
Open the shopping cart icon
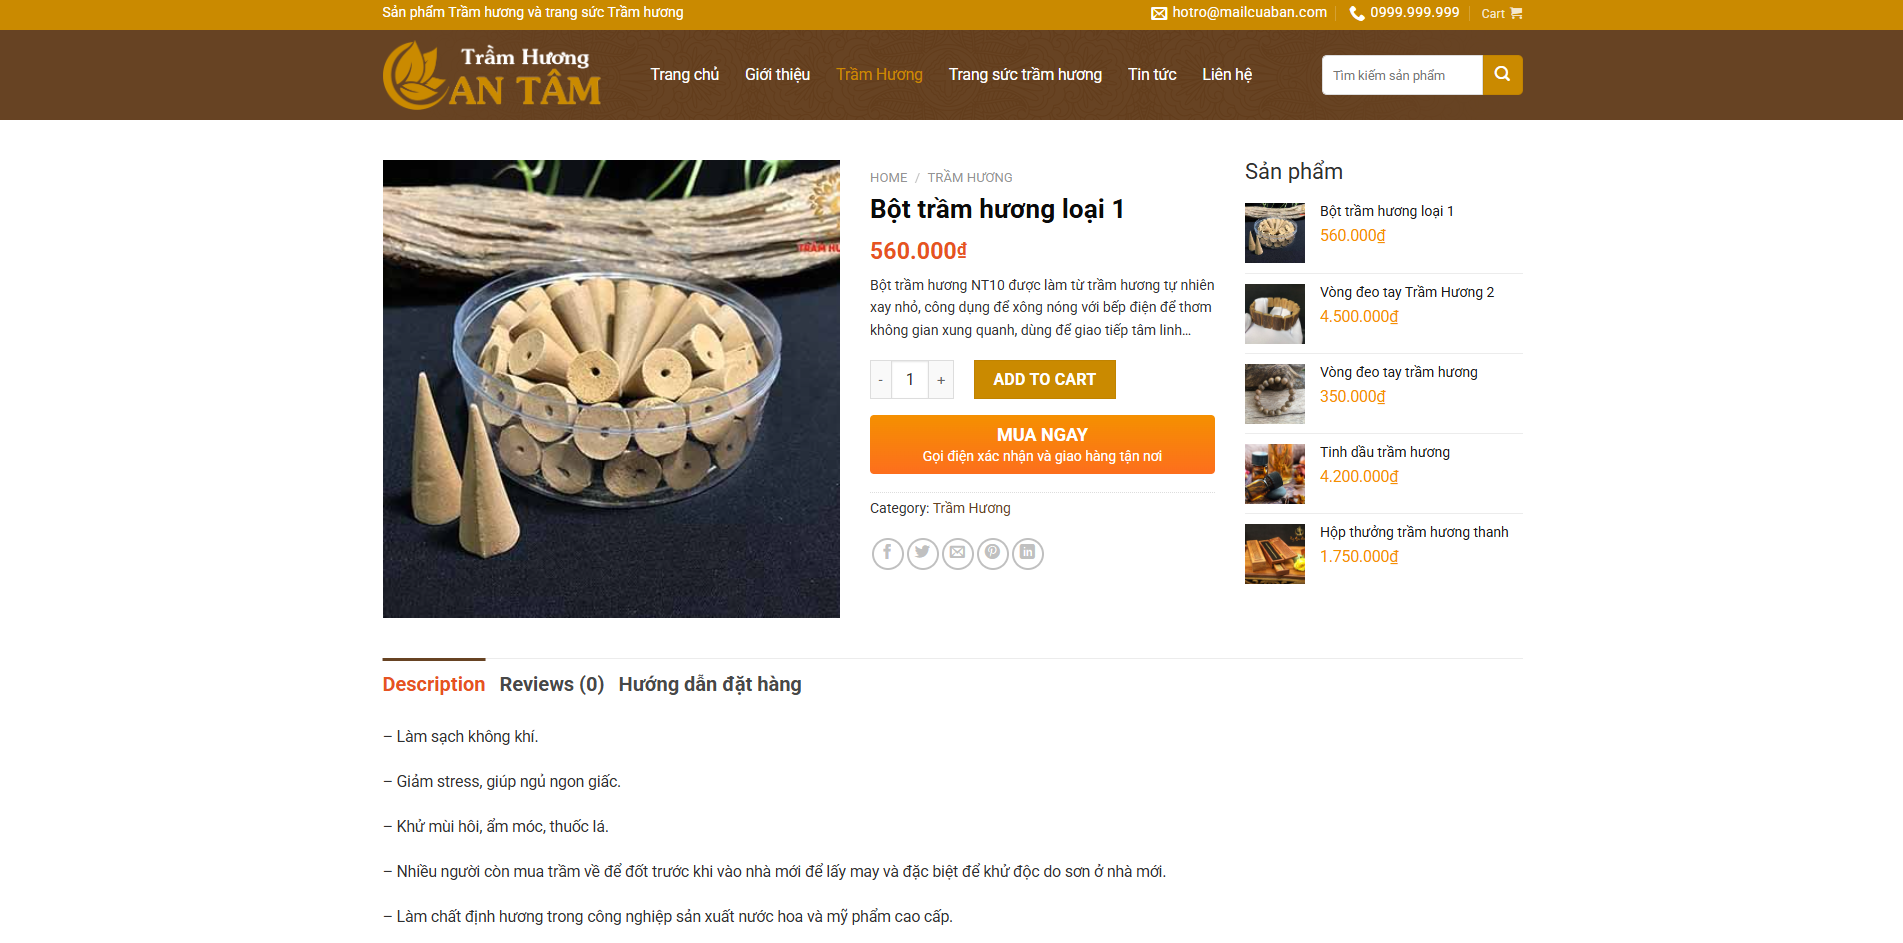tap(1516, 13)
